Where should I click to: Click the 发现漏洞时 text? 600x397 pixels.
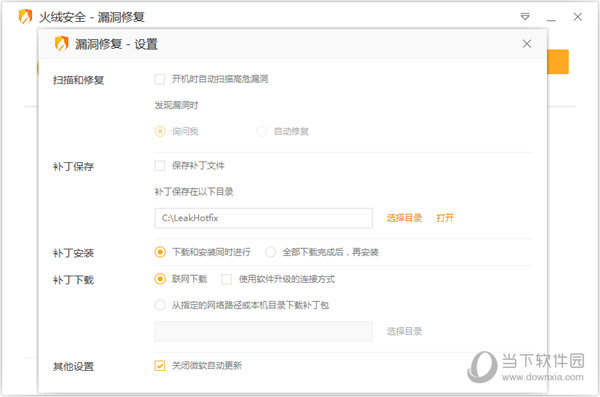coord(176,105)
